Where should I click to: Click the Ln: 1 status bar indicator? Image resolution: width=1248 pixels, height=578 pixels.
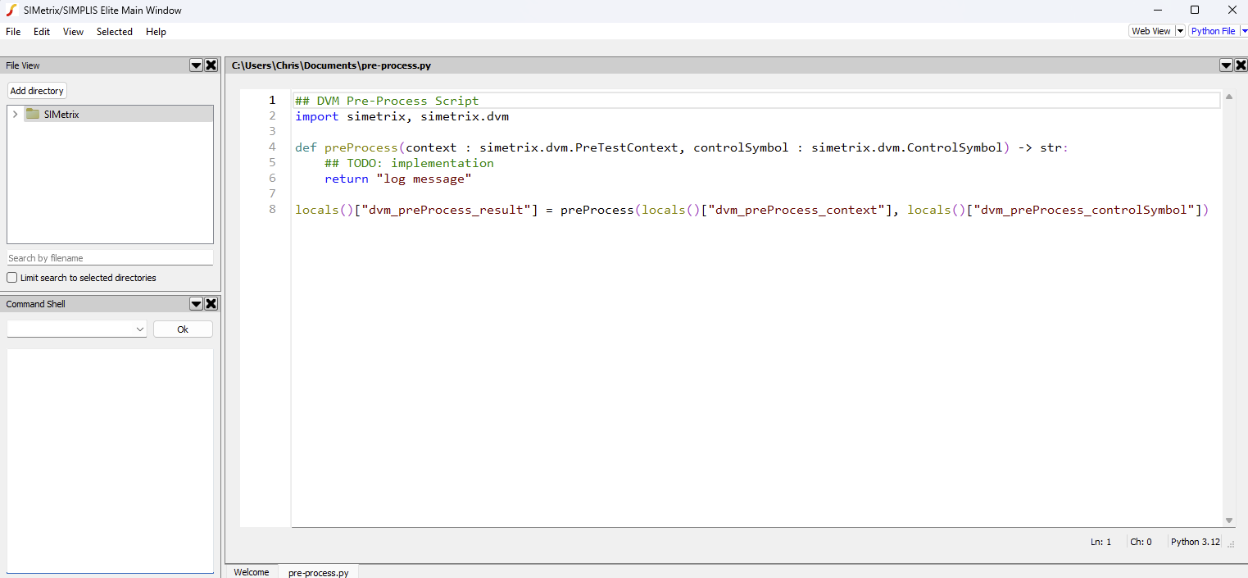(x=1100, y=541)
